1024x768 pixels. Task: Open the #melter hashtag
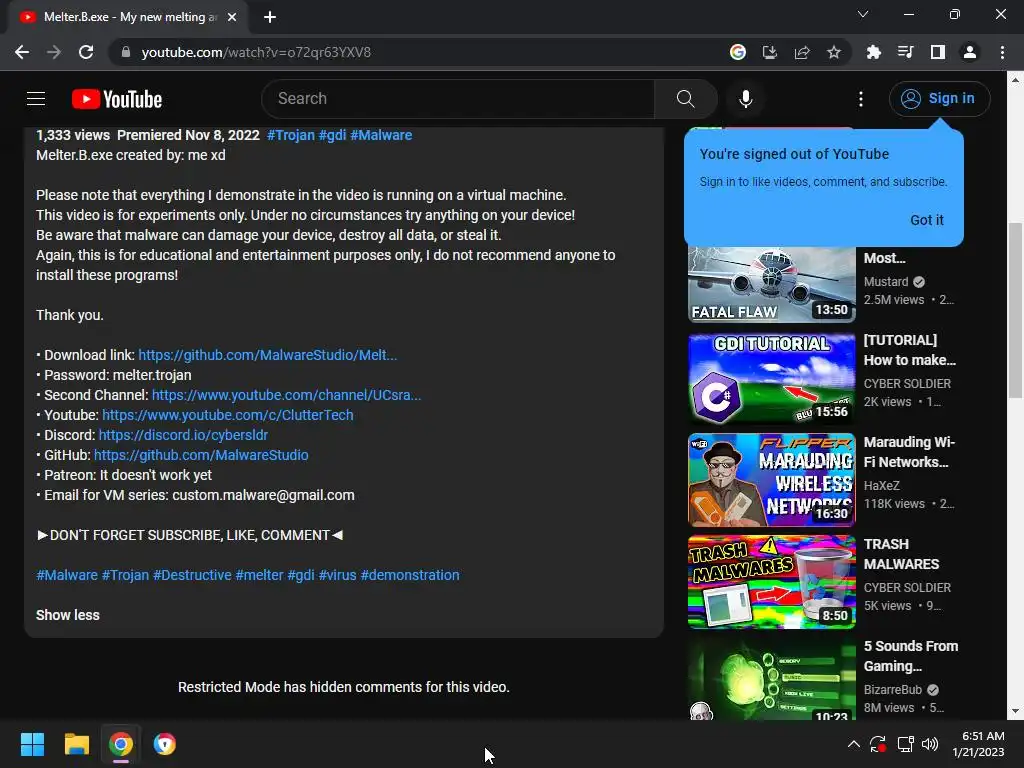click(259, 575)
